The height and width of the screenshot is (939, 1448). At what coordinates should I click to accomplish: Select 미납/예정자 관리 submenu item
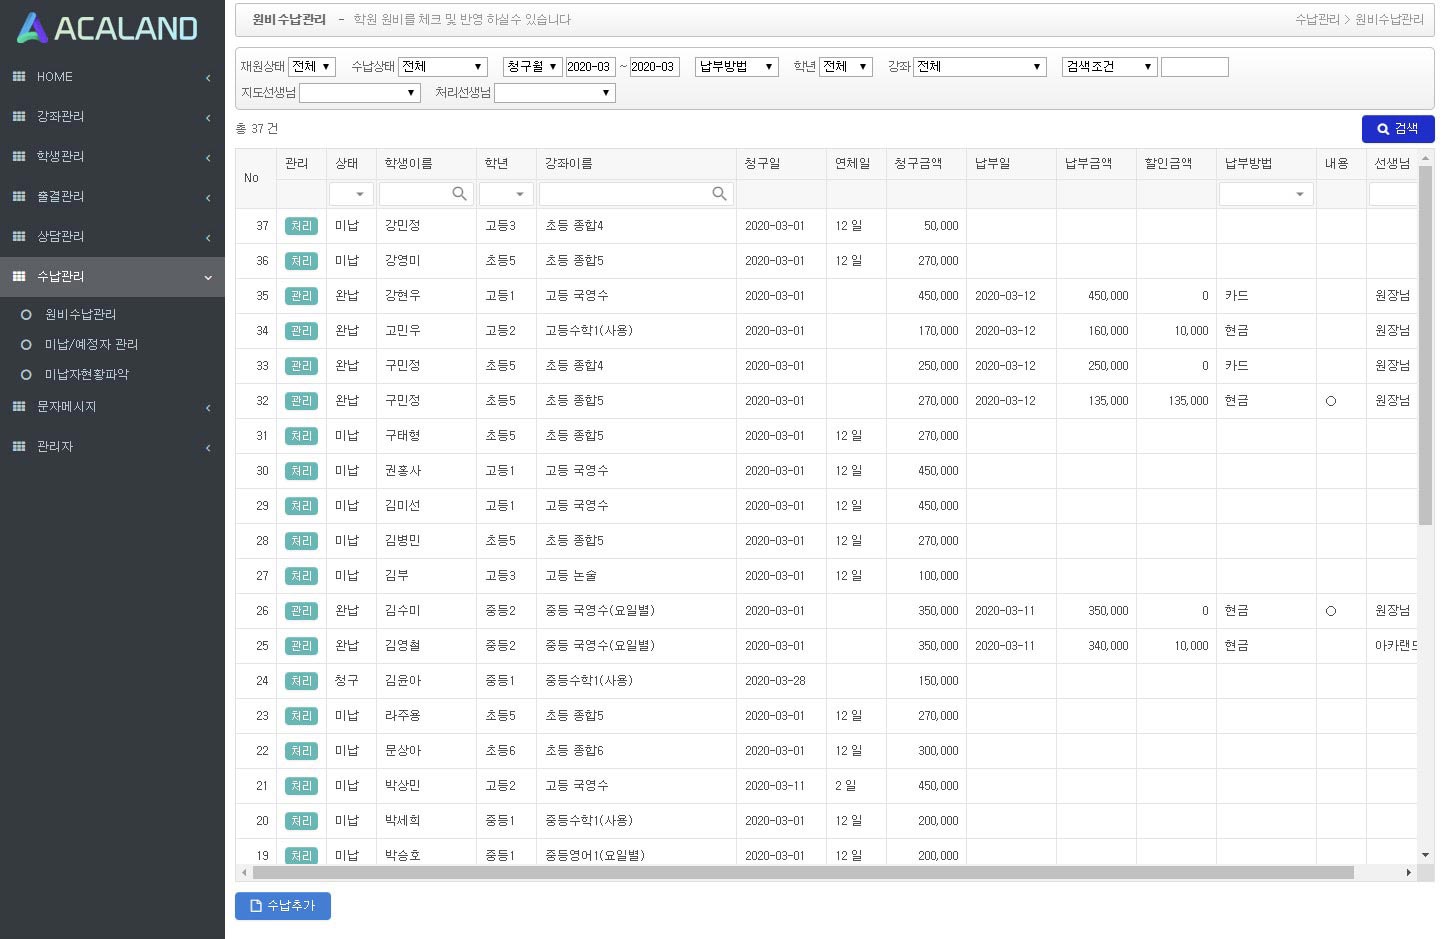tap(92, 345)
